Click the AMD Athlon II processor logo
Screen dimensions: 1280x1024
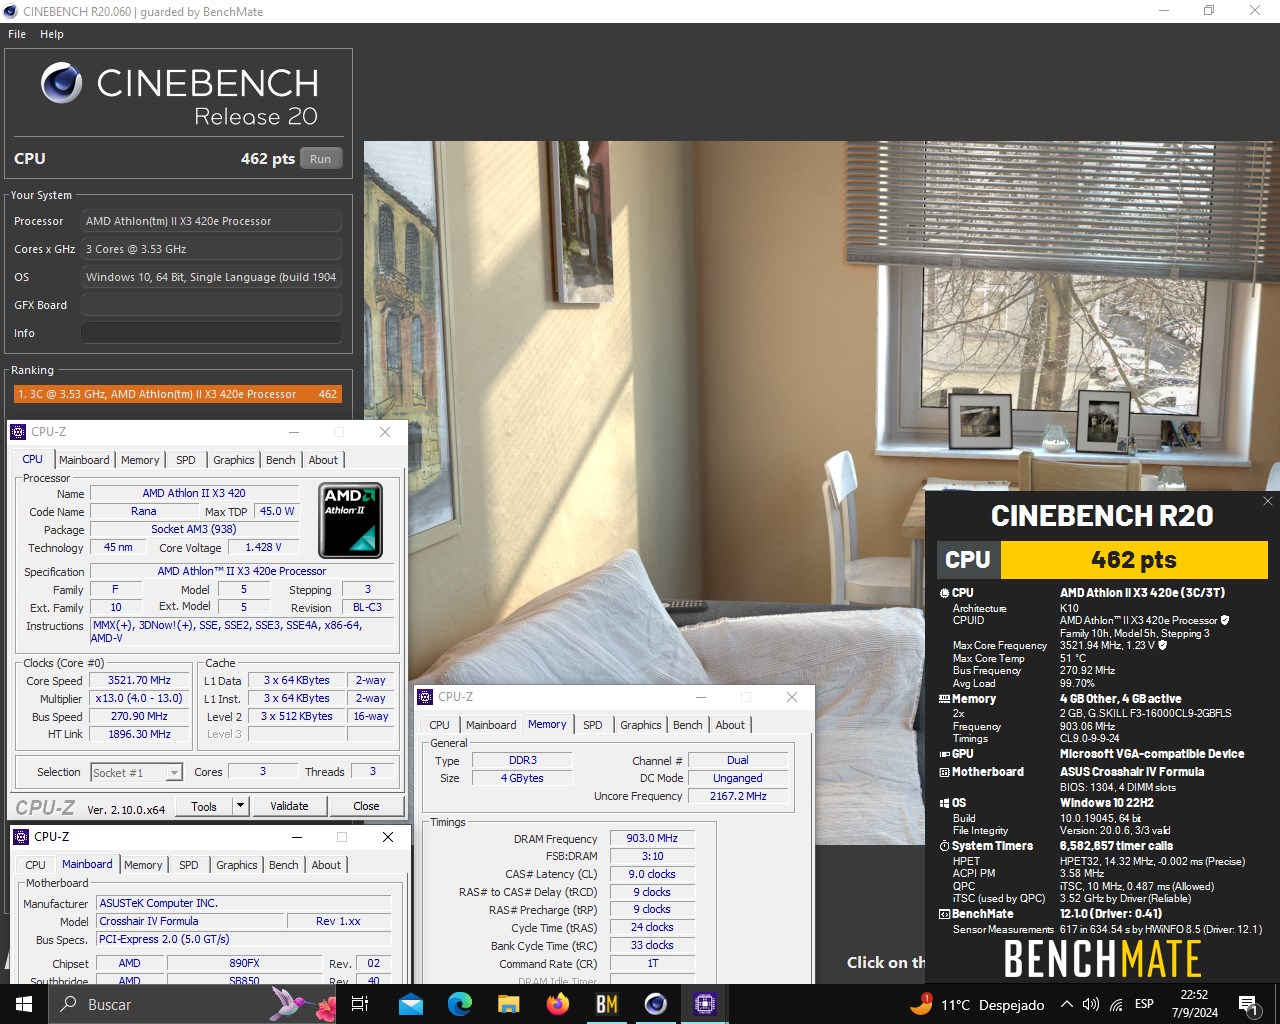[x=350, y=520]
